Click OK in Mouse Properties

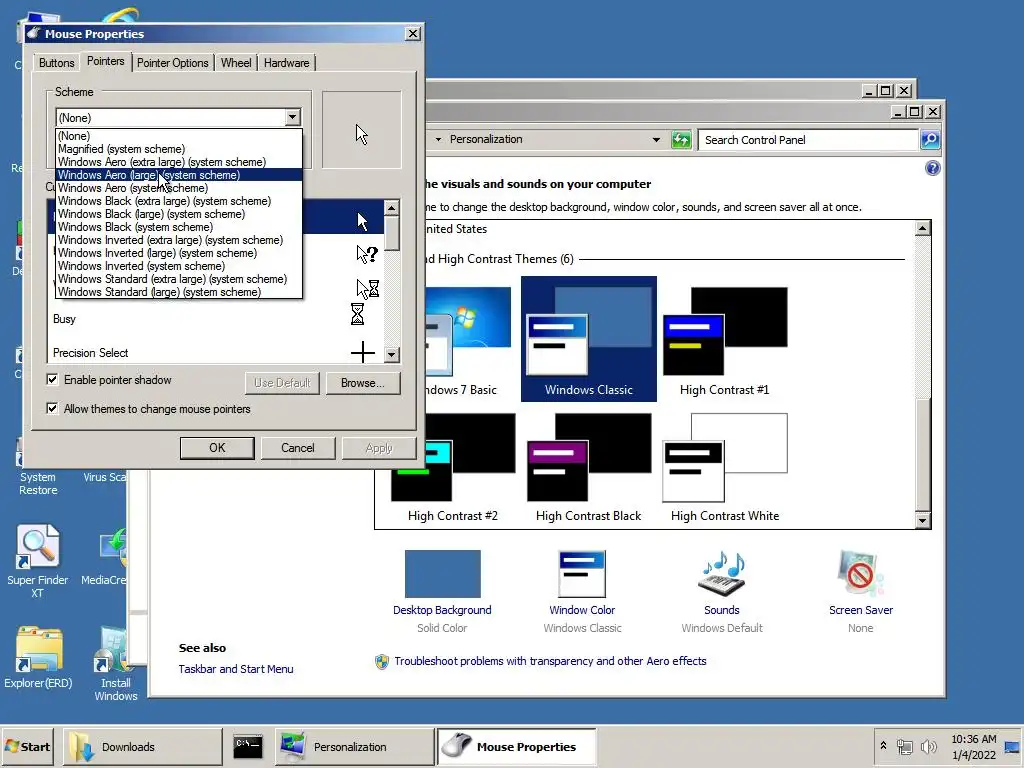click(217, 448)
